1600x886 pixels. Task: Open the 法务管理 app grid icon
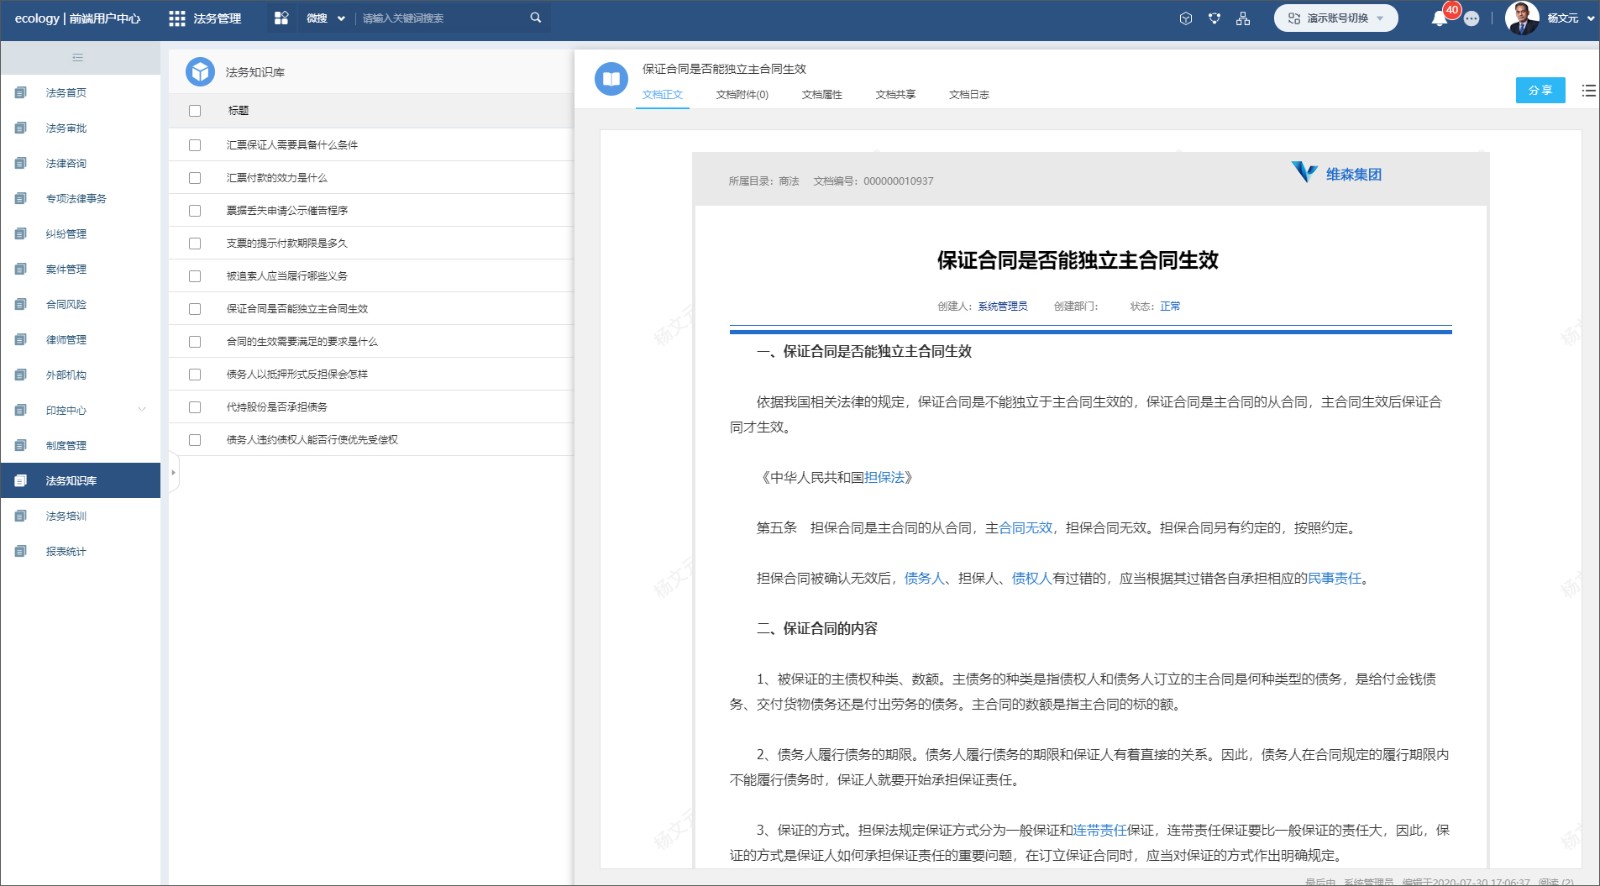177,18
